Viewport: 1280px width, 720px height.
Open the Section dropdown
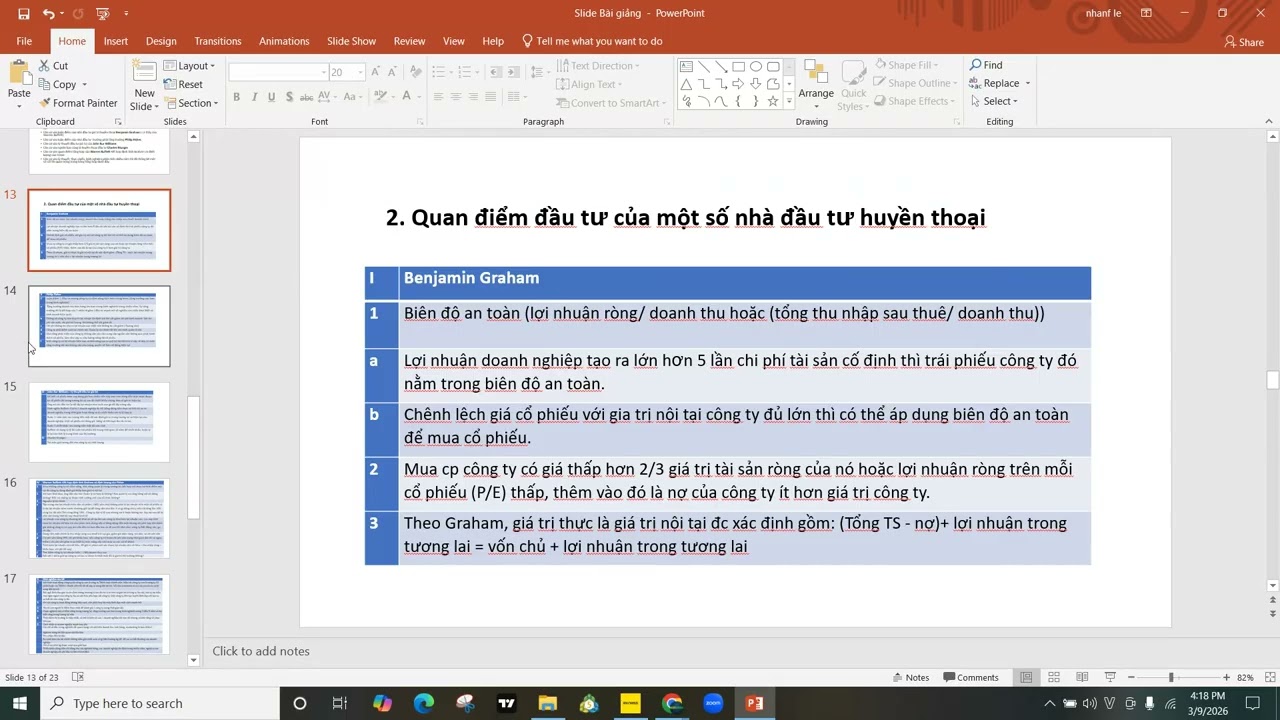point(191,103)
